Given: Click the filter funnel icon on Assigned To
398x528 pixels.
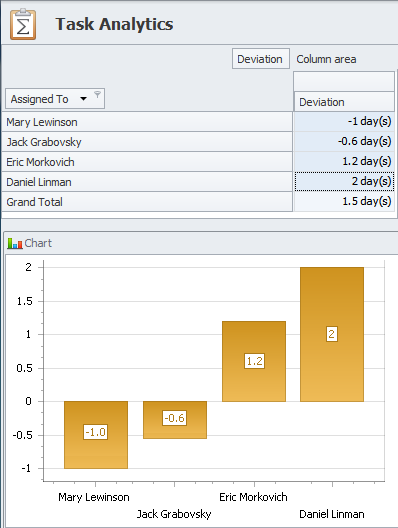Looking at the screenshot, I should coord(97,95).
